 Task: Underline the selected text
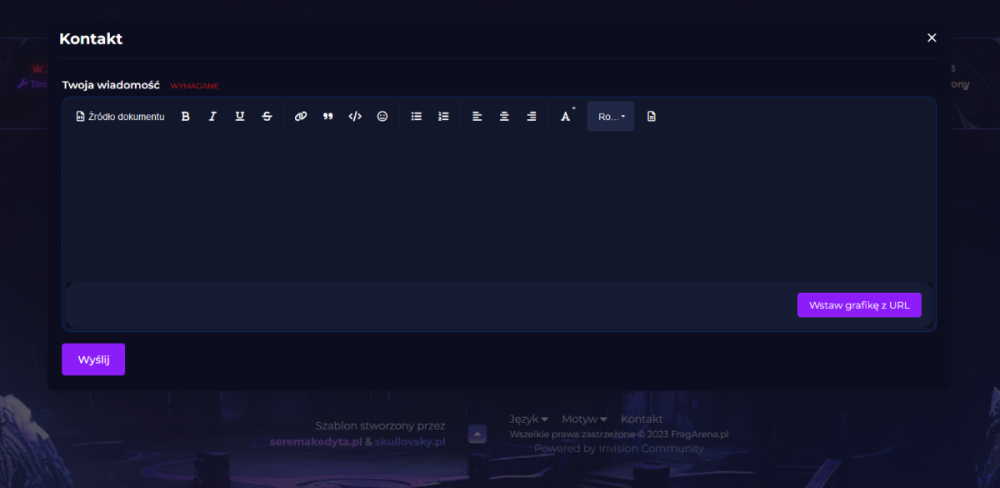click(239, 117)
